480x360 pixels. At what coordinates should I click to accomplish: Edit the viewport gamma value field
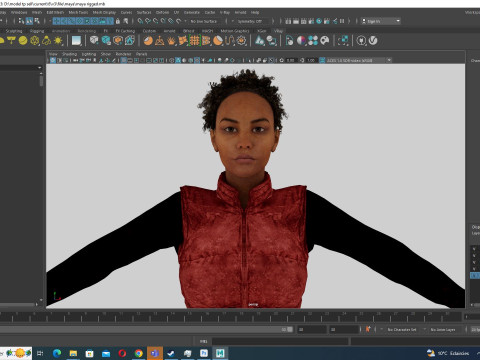coord(311,60)
